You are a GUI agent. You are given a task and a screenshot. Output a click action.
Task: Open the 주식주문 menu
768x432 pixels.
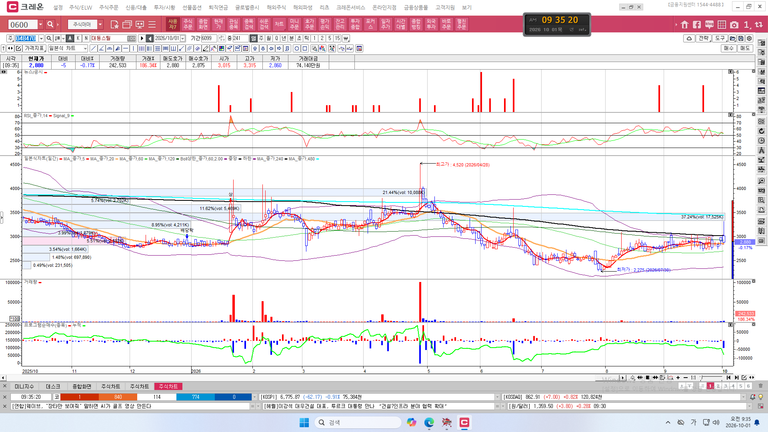tap(108, 7)
